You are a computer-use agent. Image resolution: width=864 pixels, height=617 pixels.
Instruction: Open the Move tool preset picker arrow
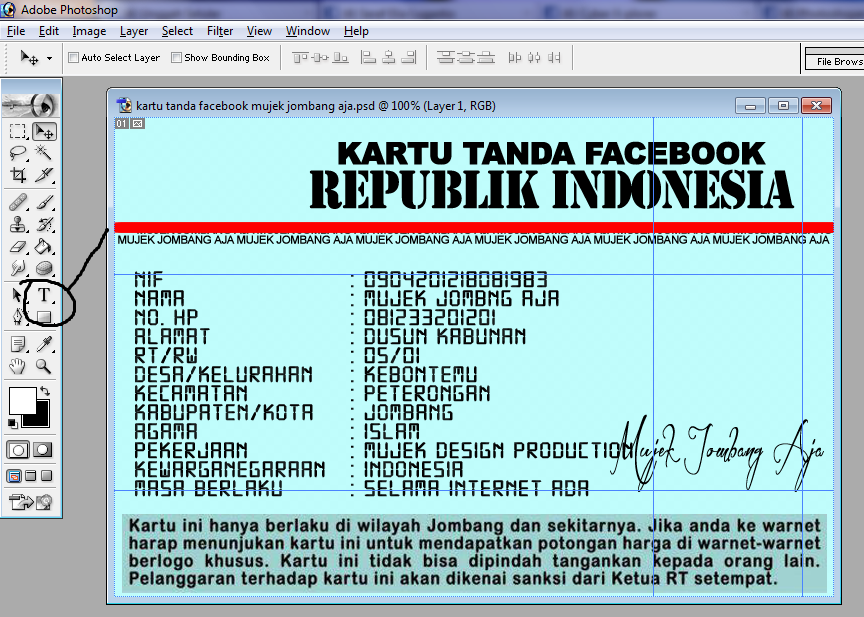[x=50, y=58]
